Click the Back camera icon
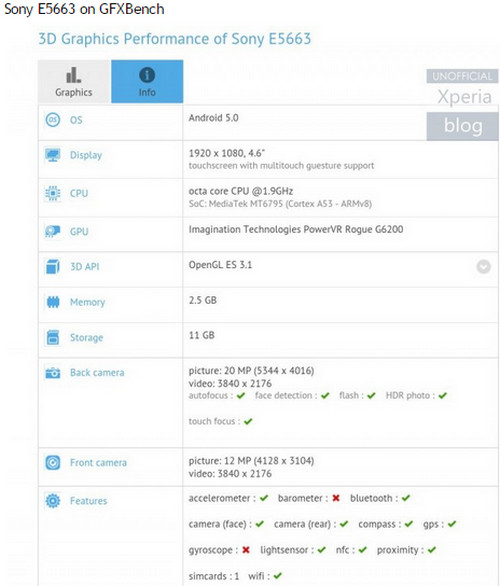500x586 pixels. point(53,373)
